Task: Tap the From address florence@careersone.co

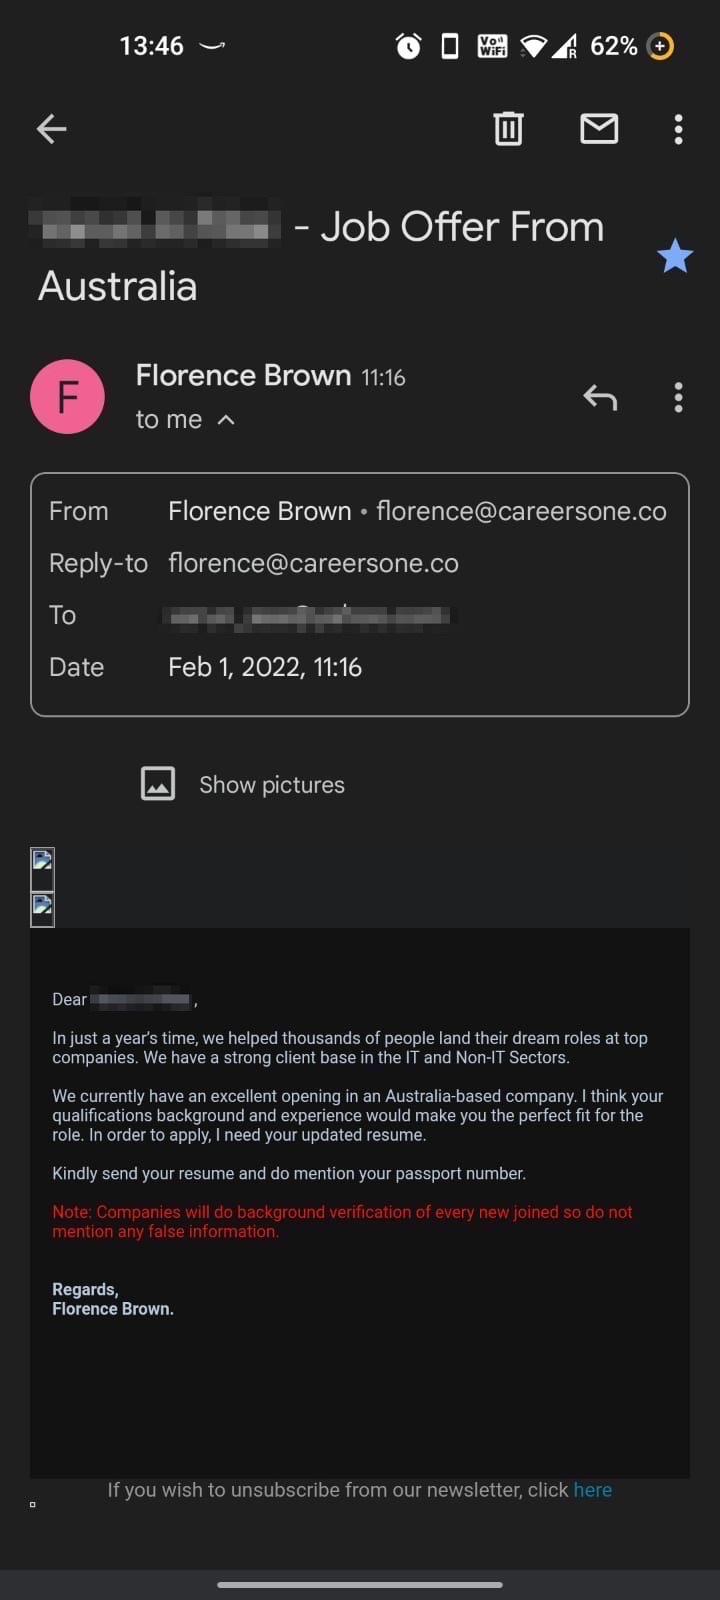Action: pyautogui.click(x=521, y=511)
